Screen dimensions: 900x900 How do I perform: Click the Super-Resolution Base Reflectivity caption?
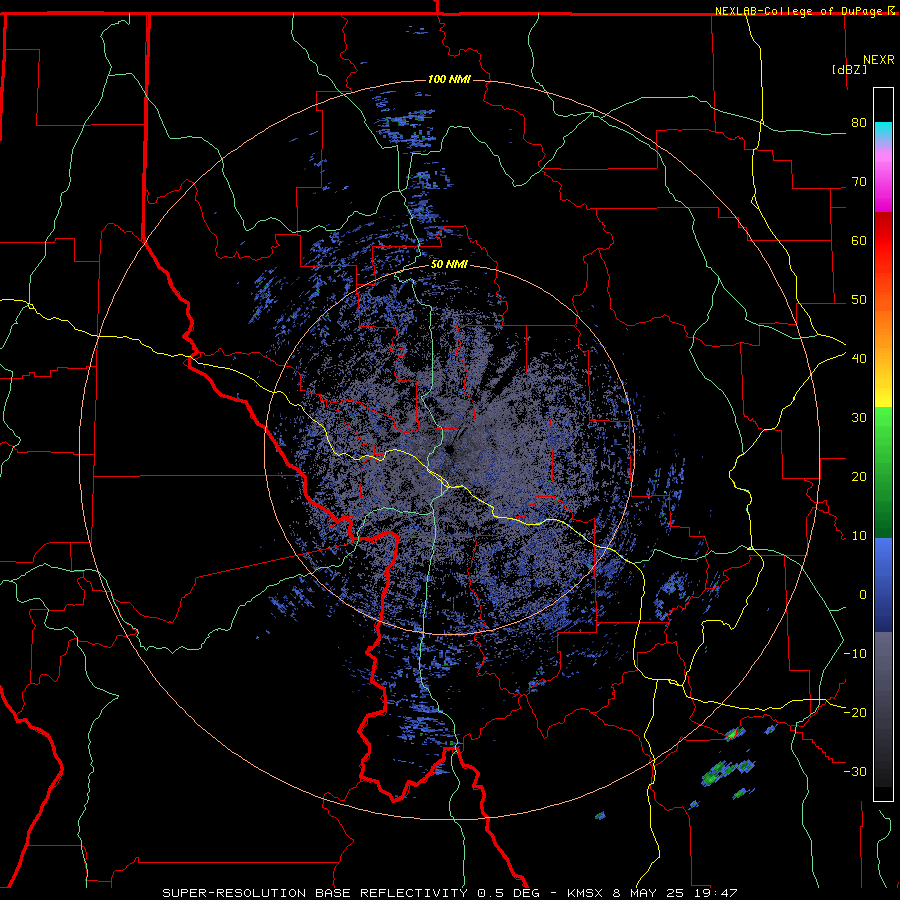click(450, 893)
